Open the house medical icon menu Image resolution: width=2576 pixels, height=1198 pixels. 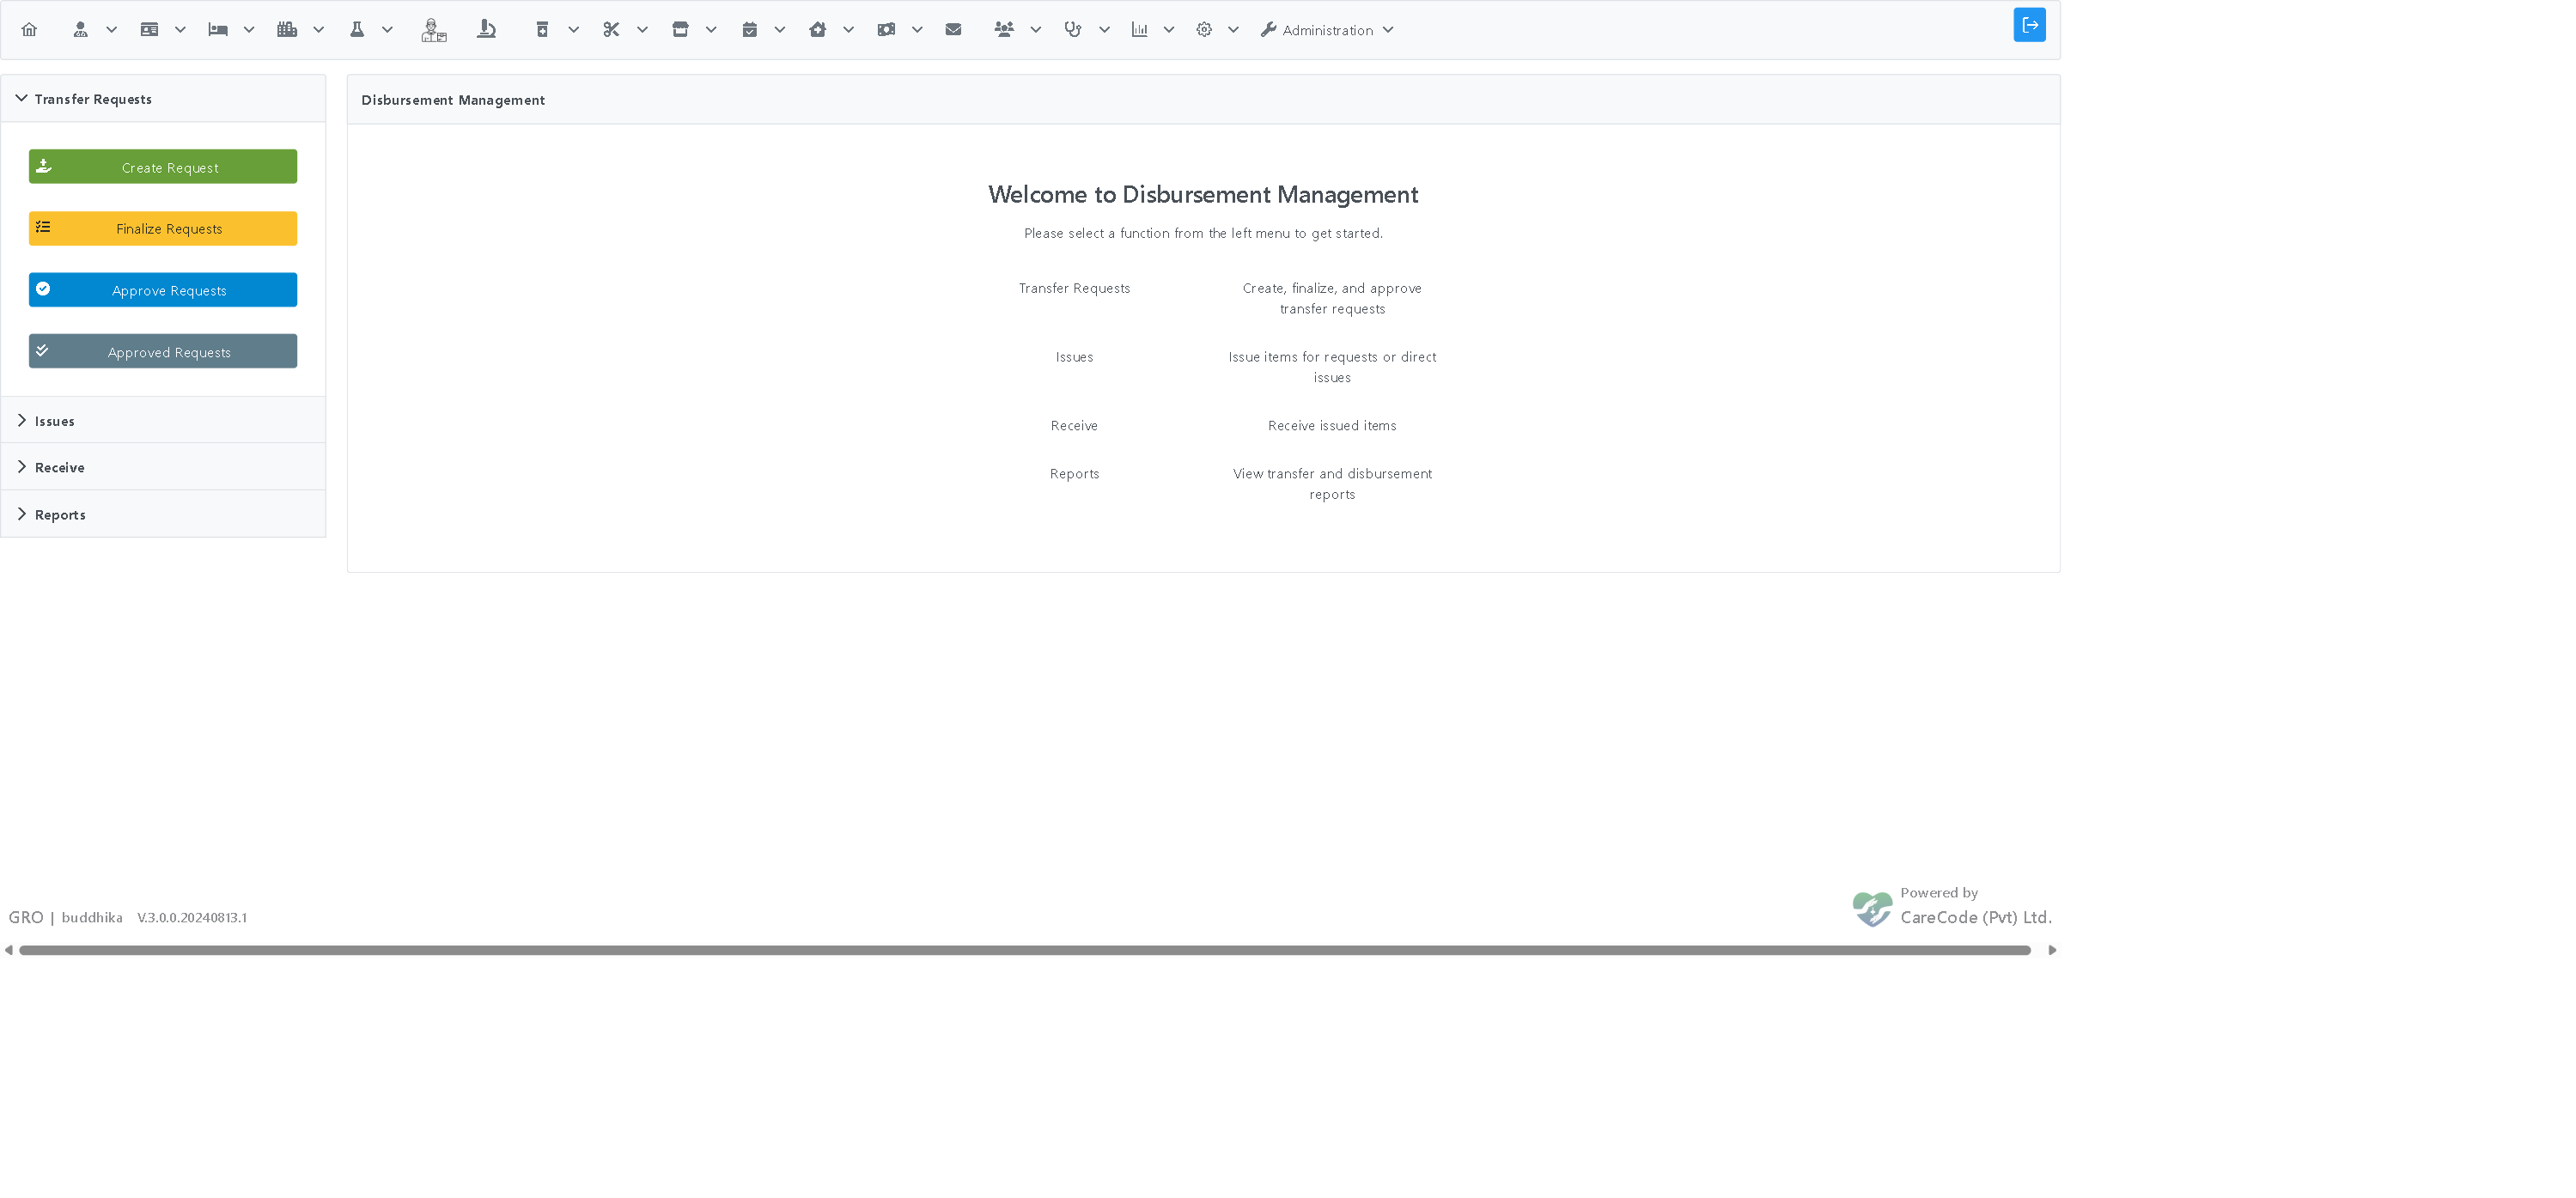(818, 30)
